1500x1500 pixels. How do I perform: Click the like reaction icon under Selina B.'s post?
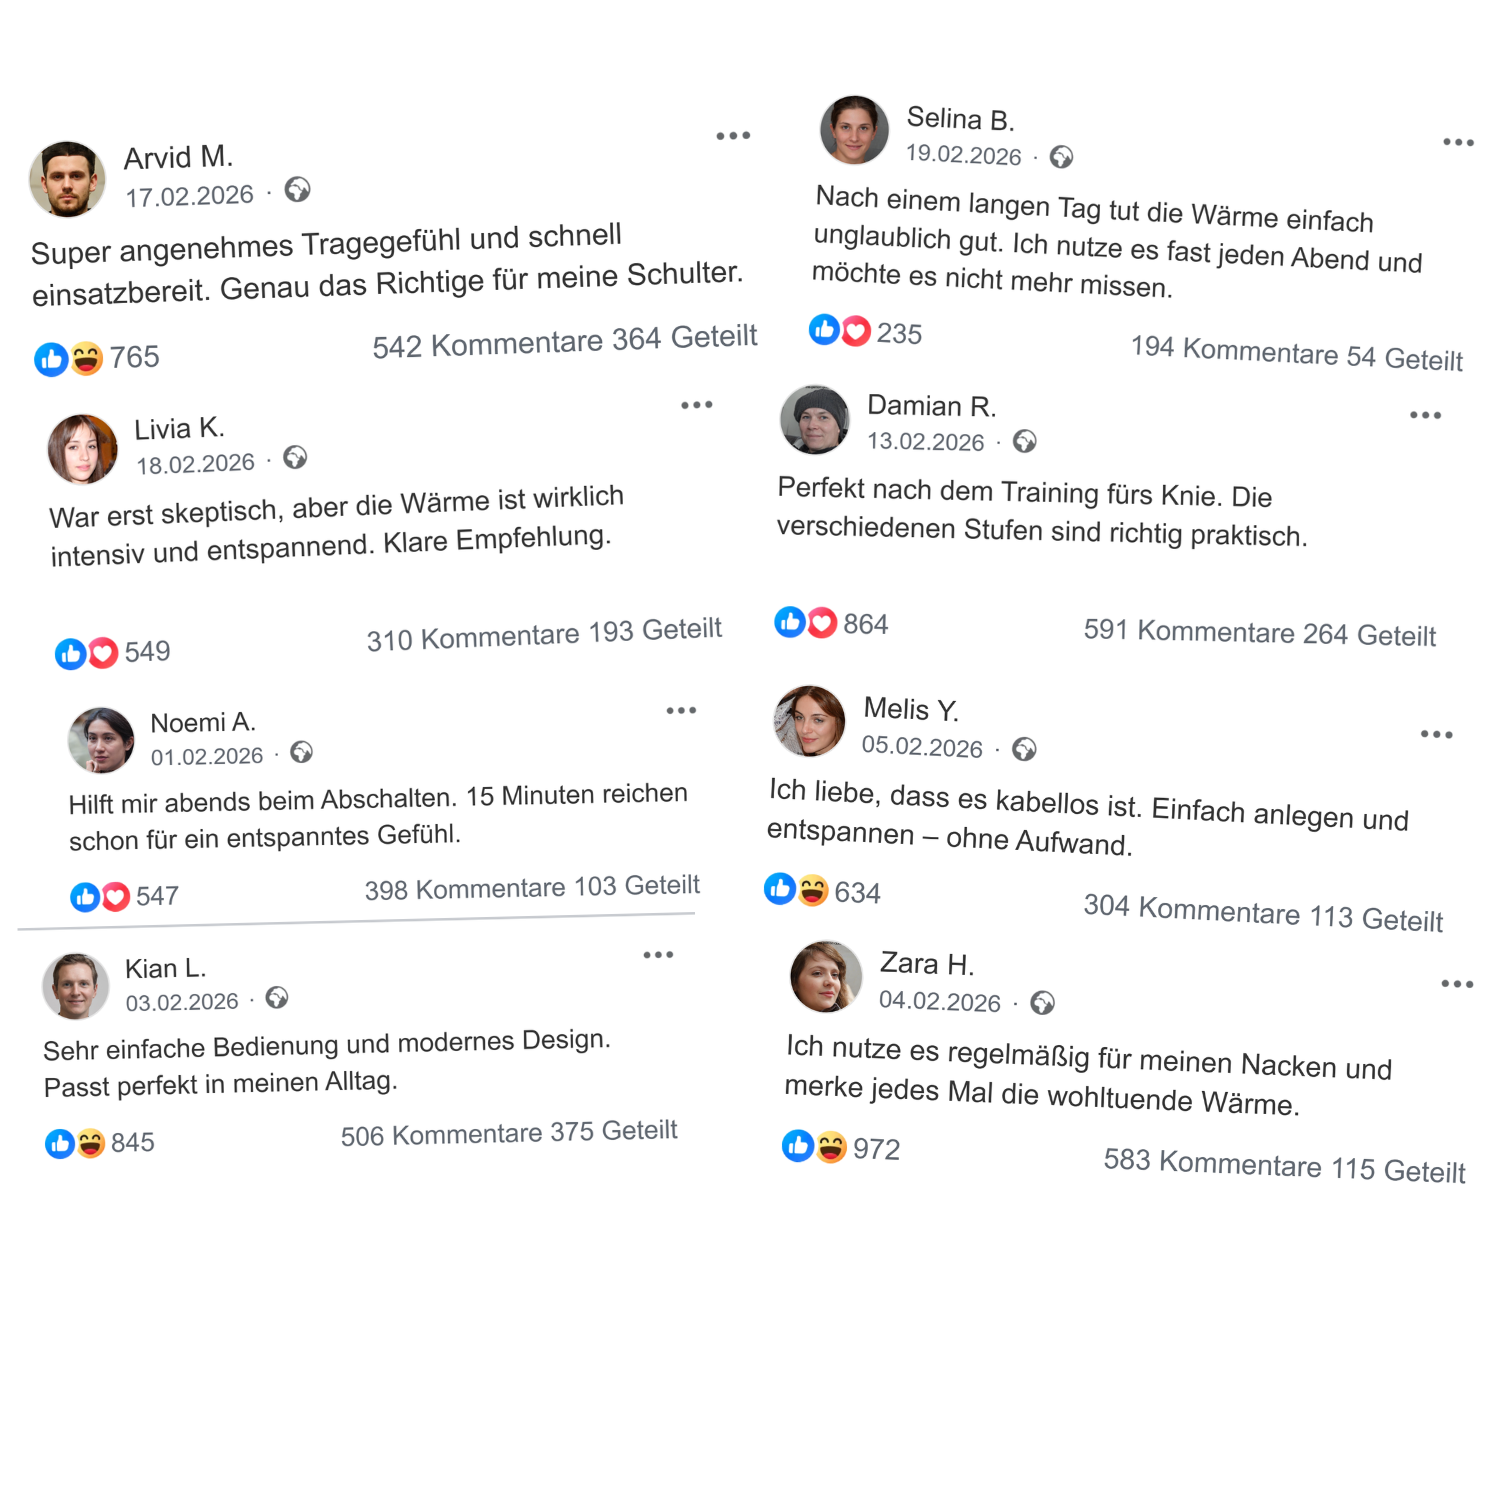824,329
